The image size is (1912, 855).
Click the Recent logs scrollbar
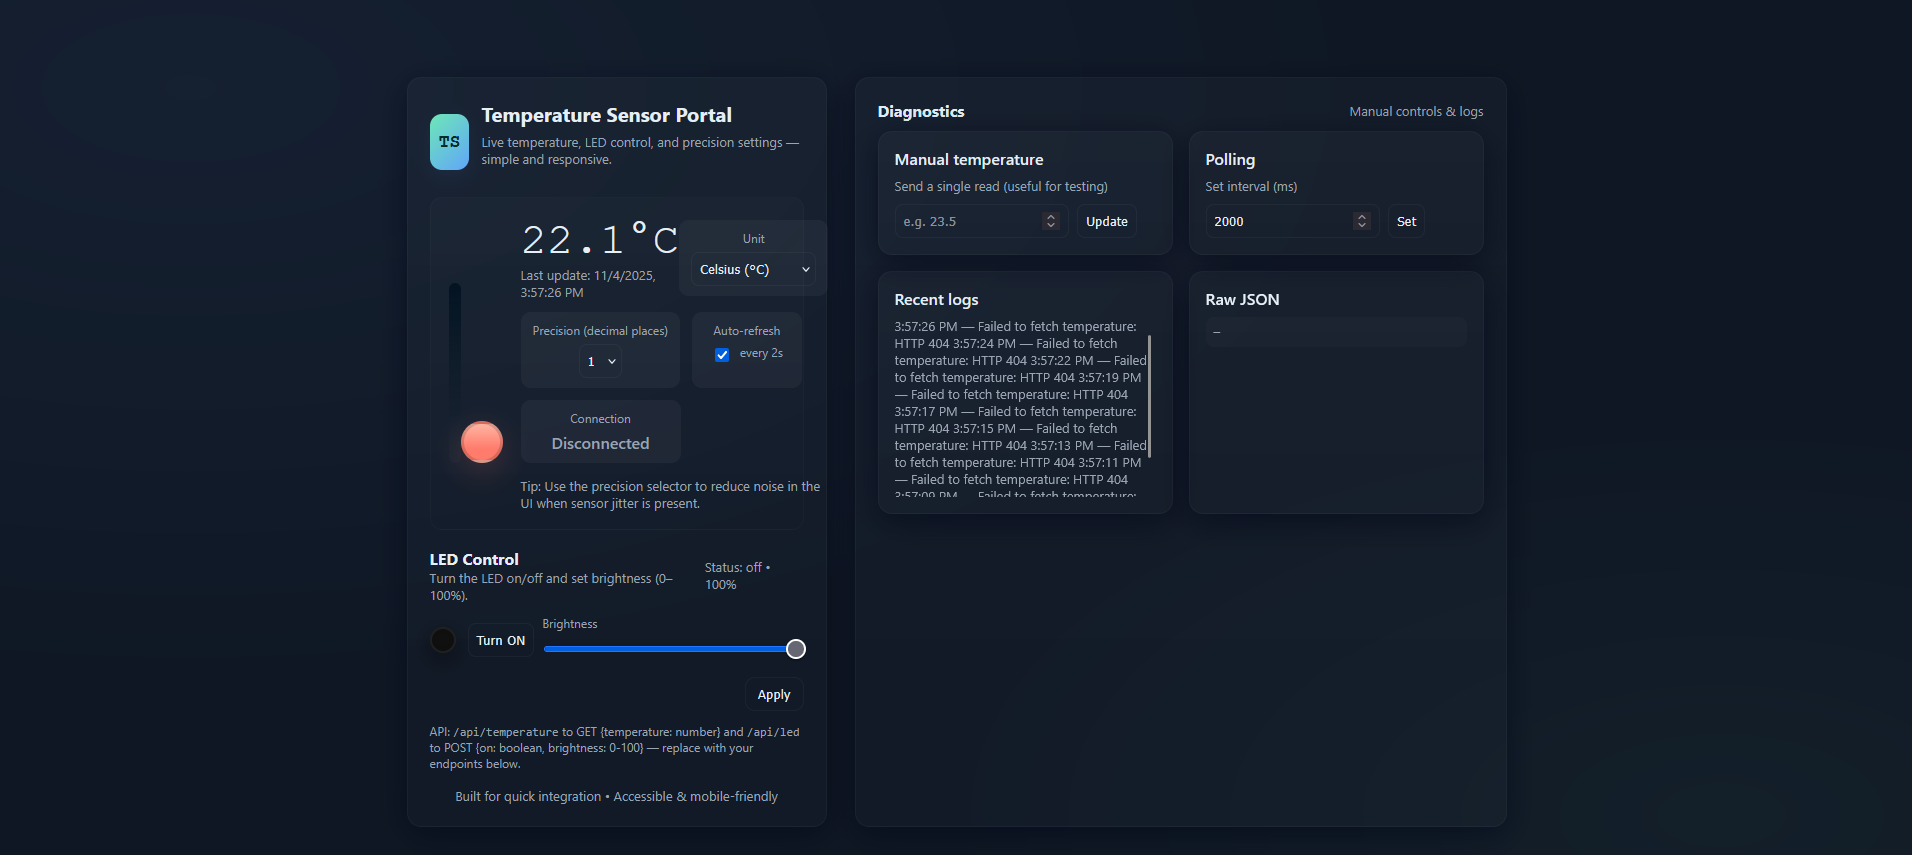tap(1149, 396)
